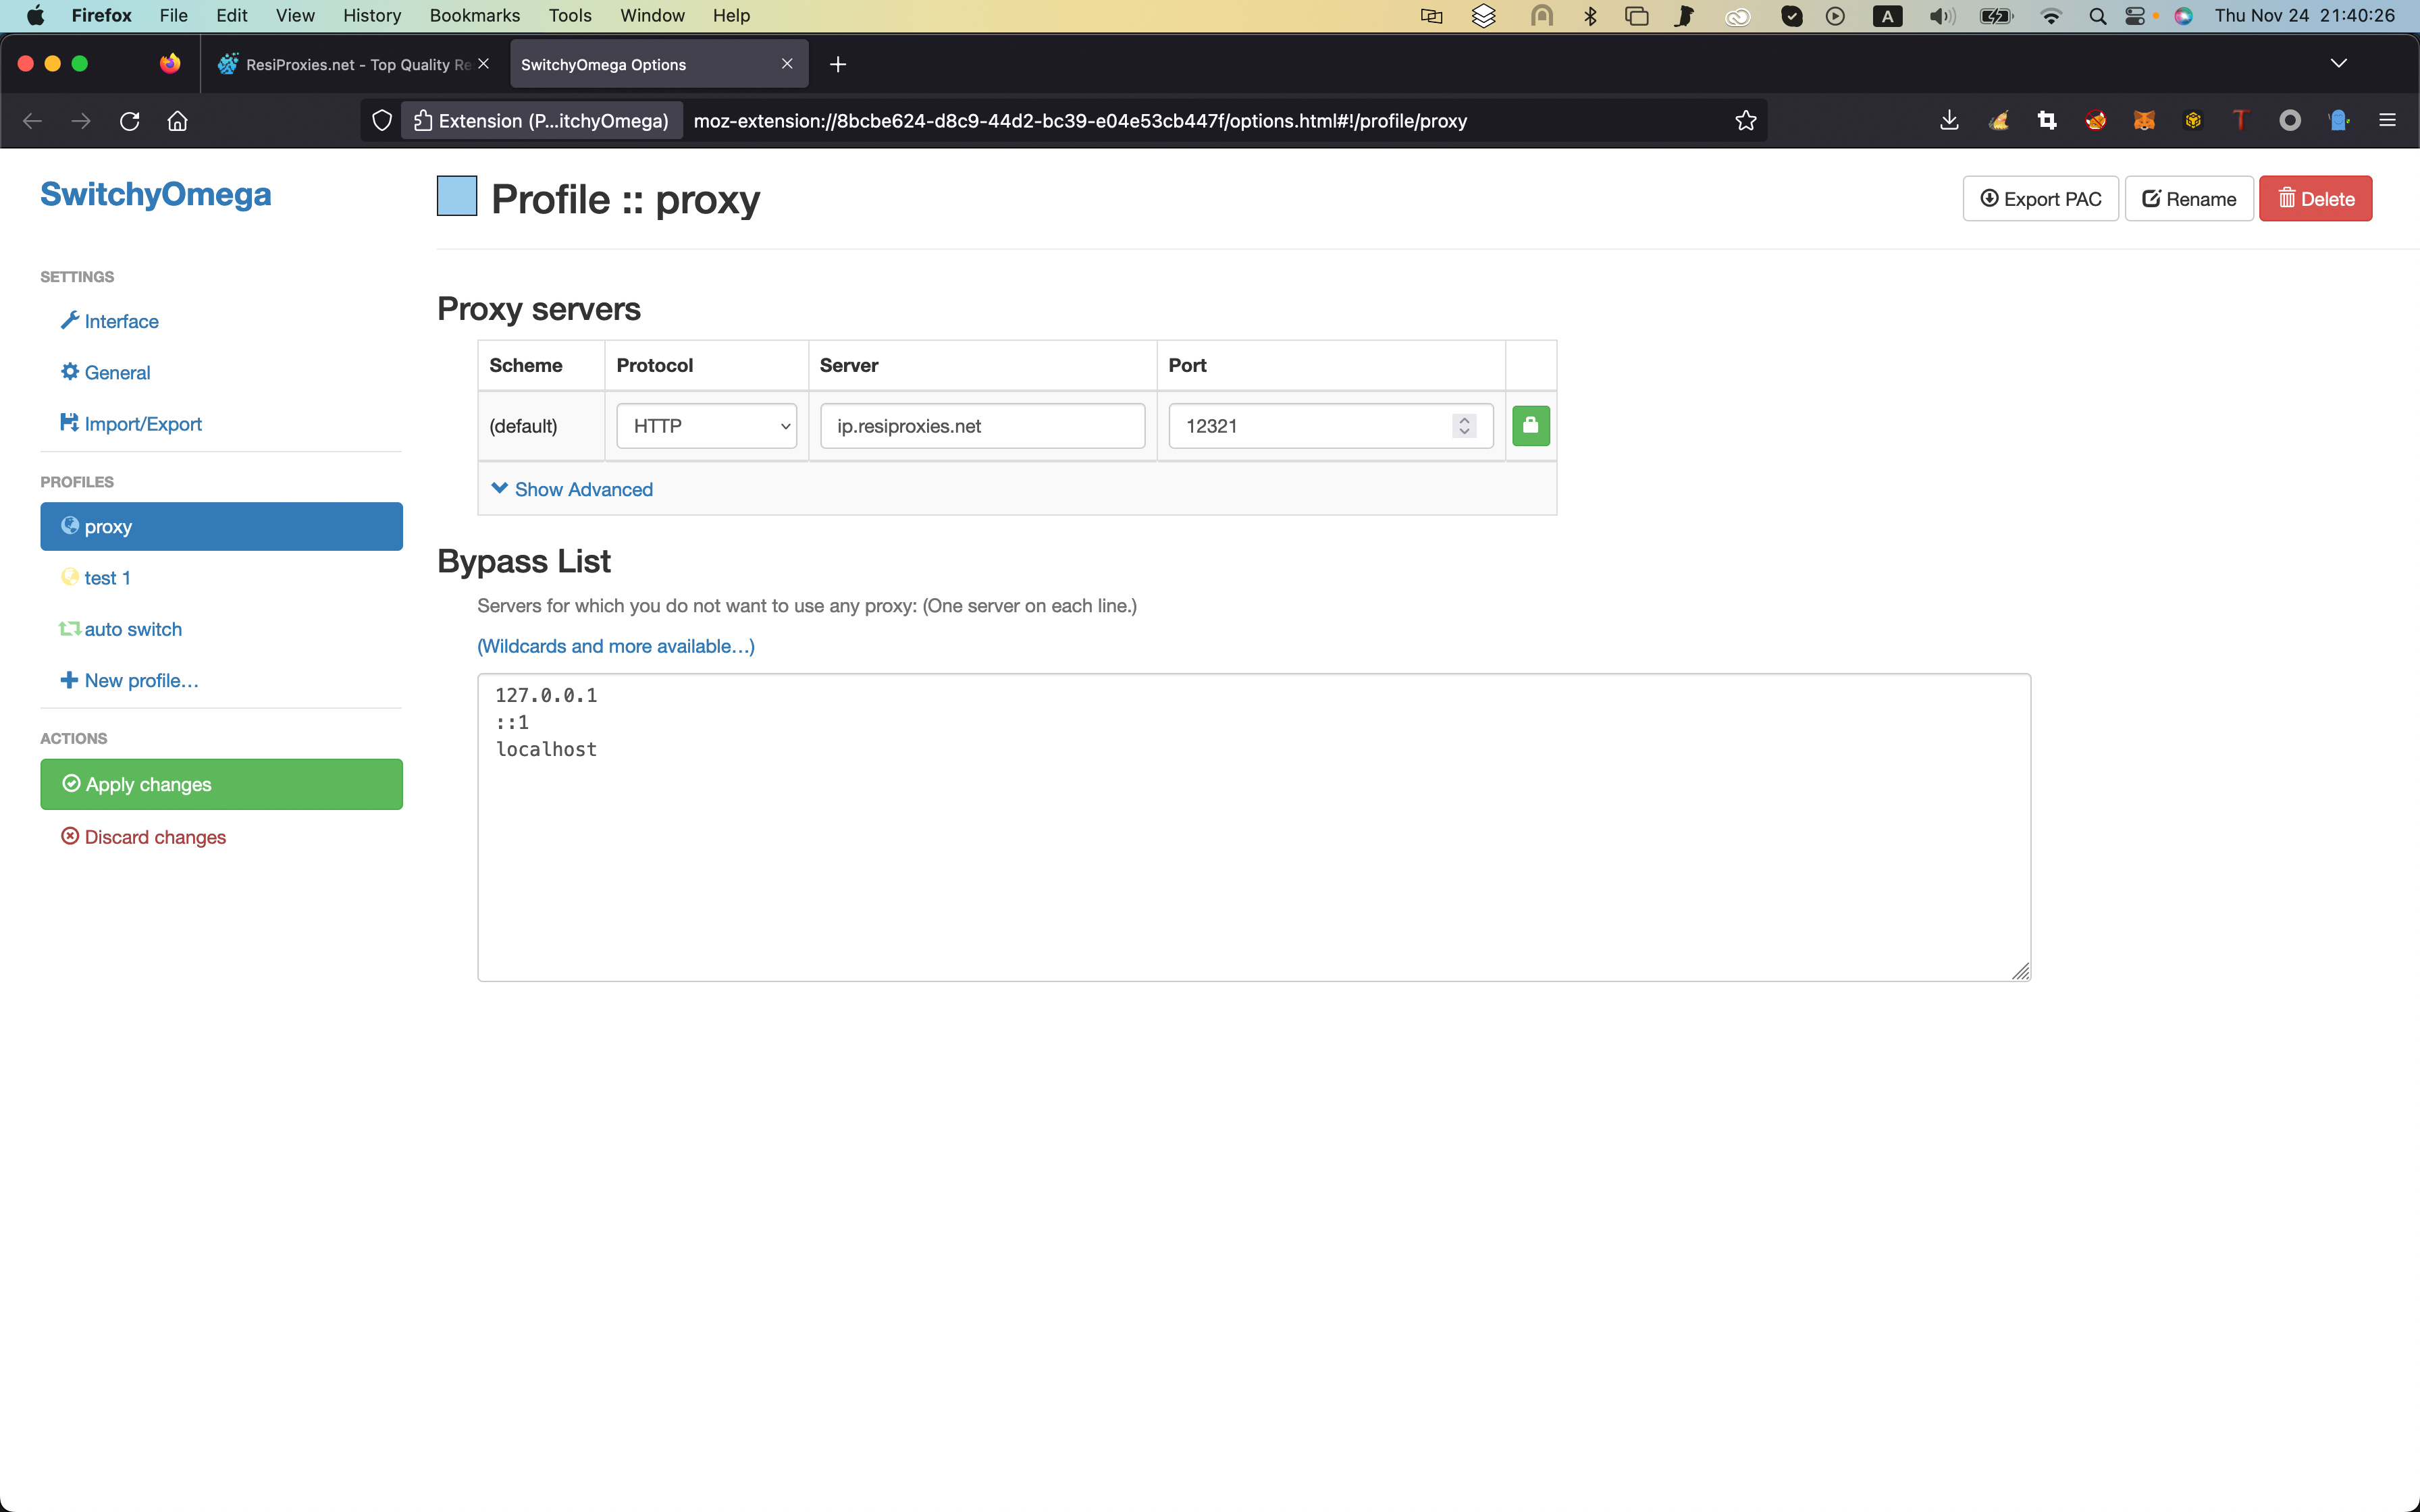Delete the proxy profile

click(x=2315, y=199)
